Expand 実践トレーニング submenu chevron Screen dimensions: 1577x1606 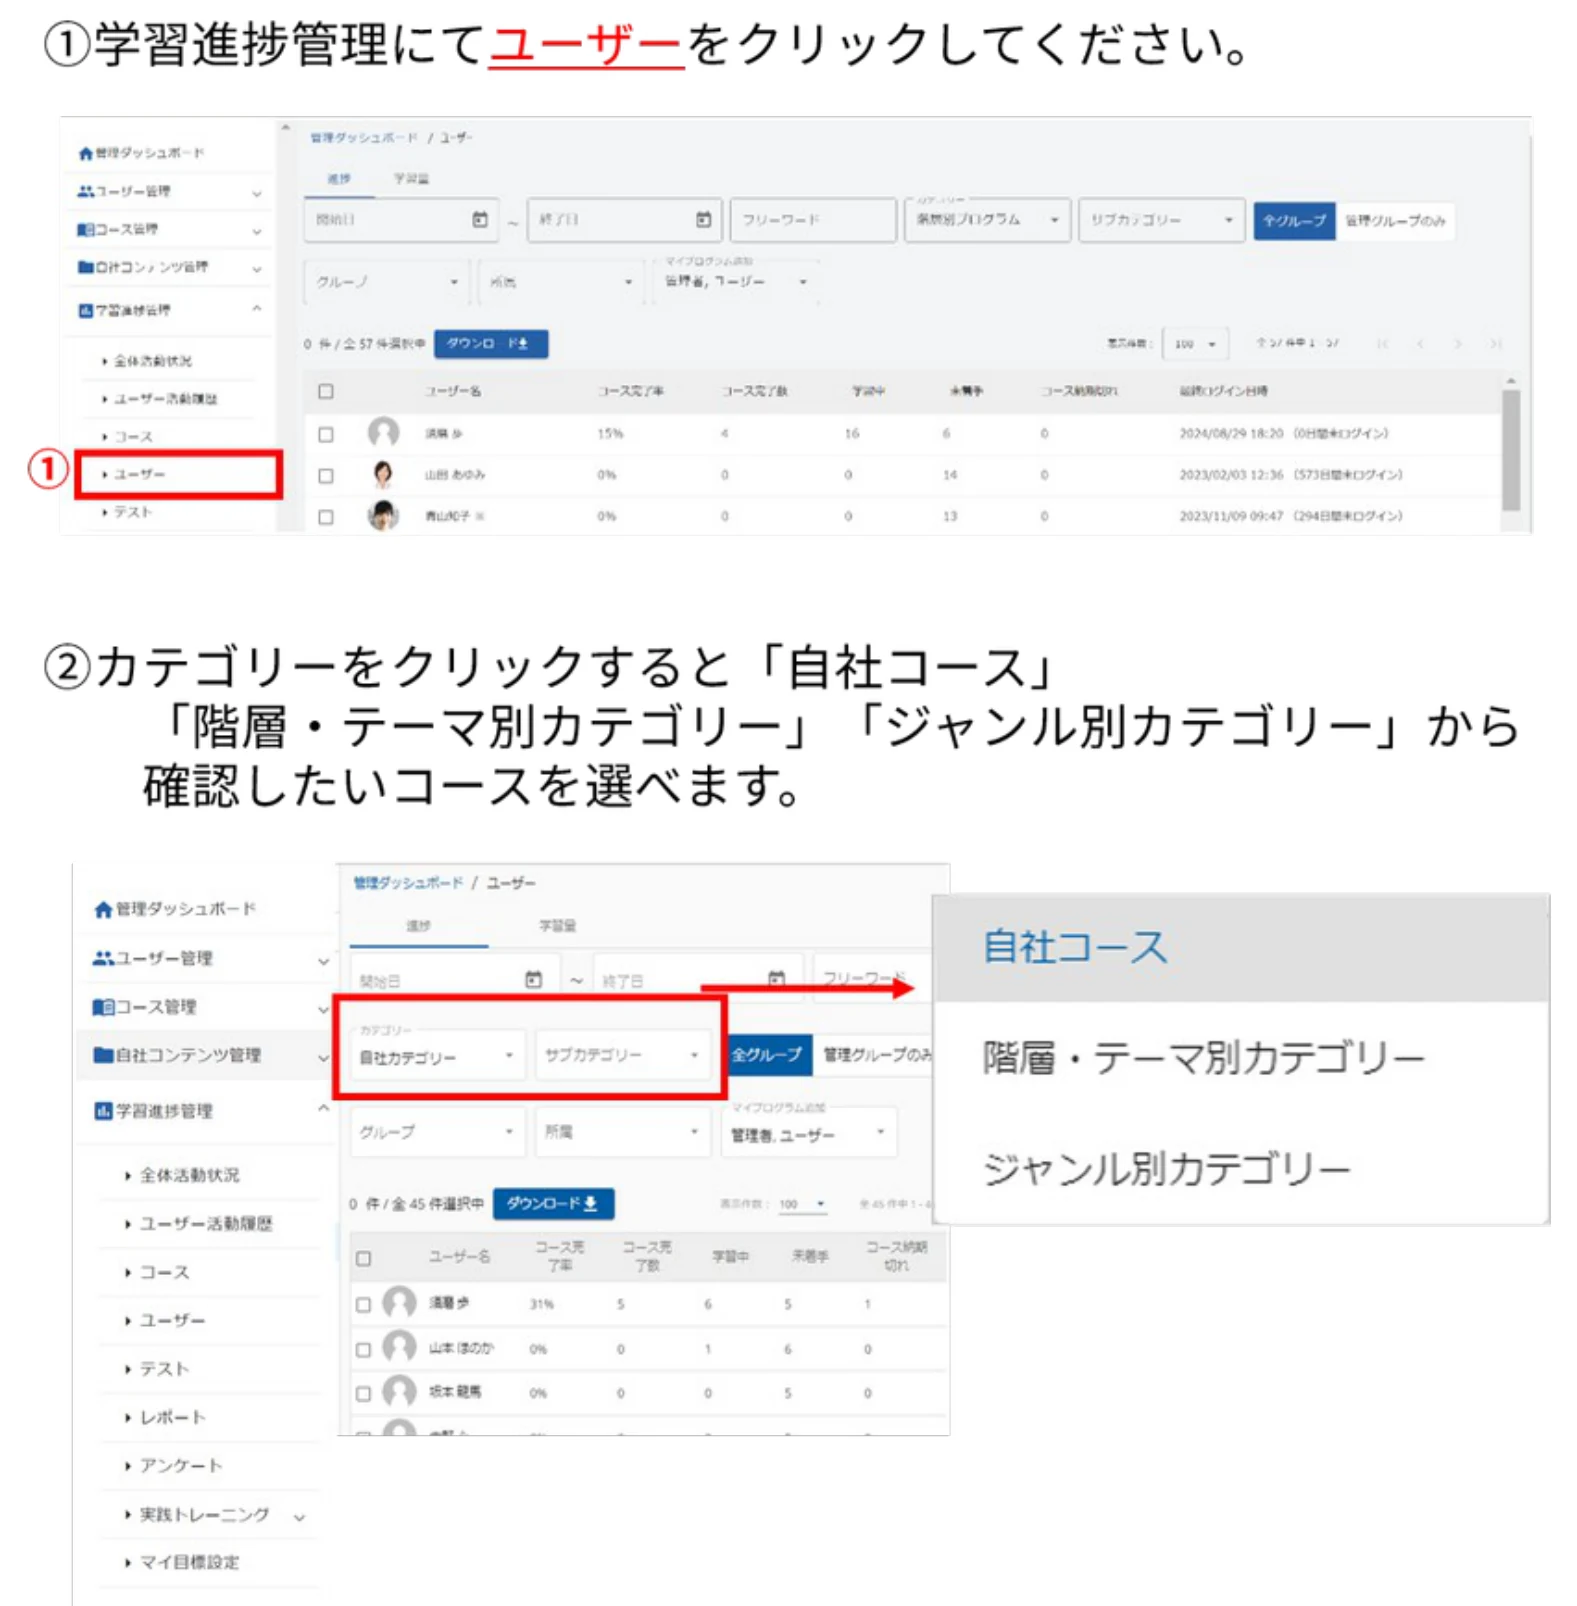click(299, 1517)
